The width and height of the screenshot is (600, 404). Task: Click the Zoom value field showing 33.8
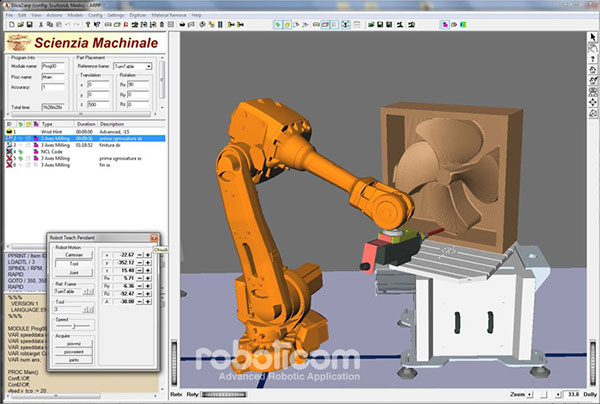click(x=573, y=394)
